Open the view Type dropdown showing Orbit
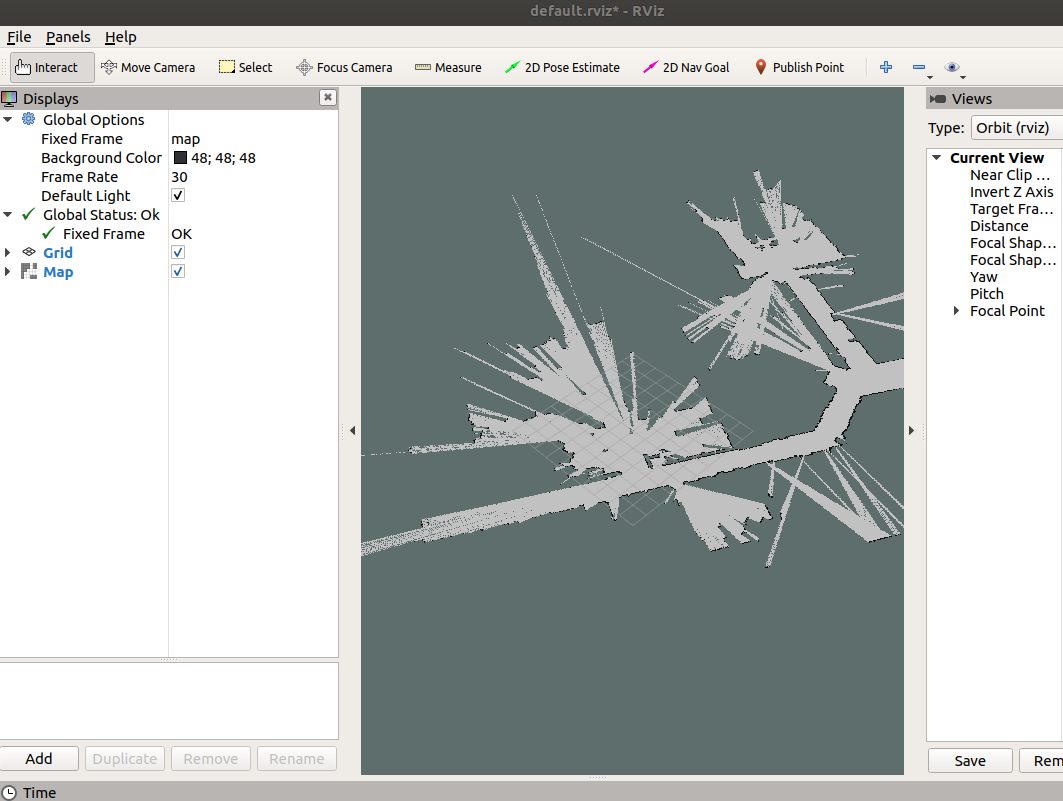 pyautogui.click(x=1016, y=127)
